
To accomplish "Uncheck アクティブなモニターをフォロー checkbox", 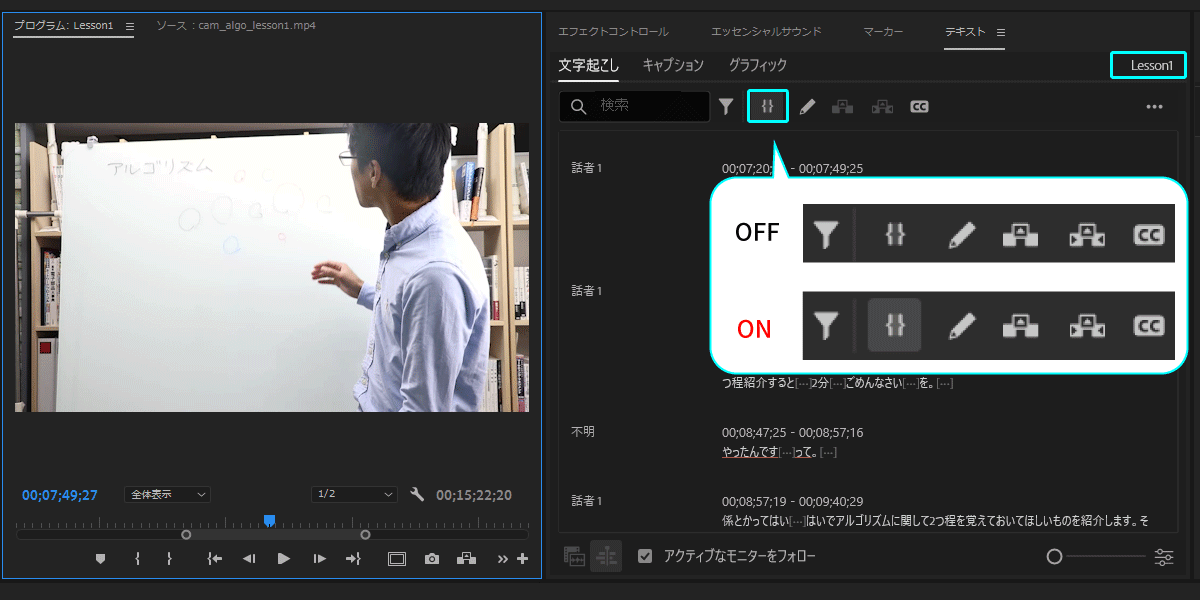I will tap(646, 556).
